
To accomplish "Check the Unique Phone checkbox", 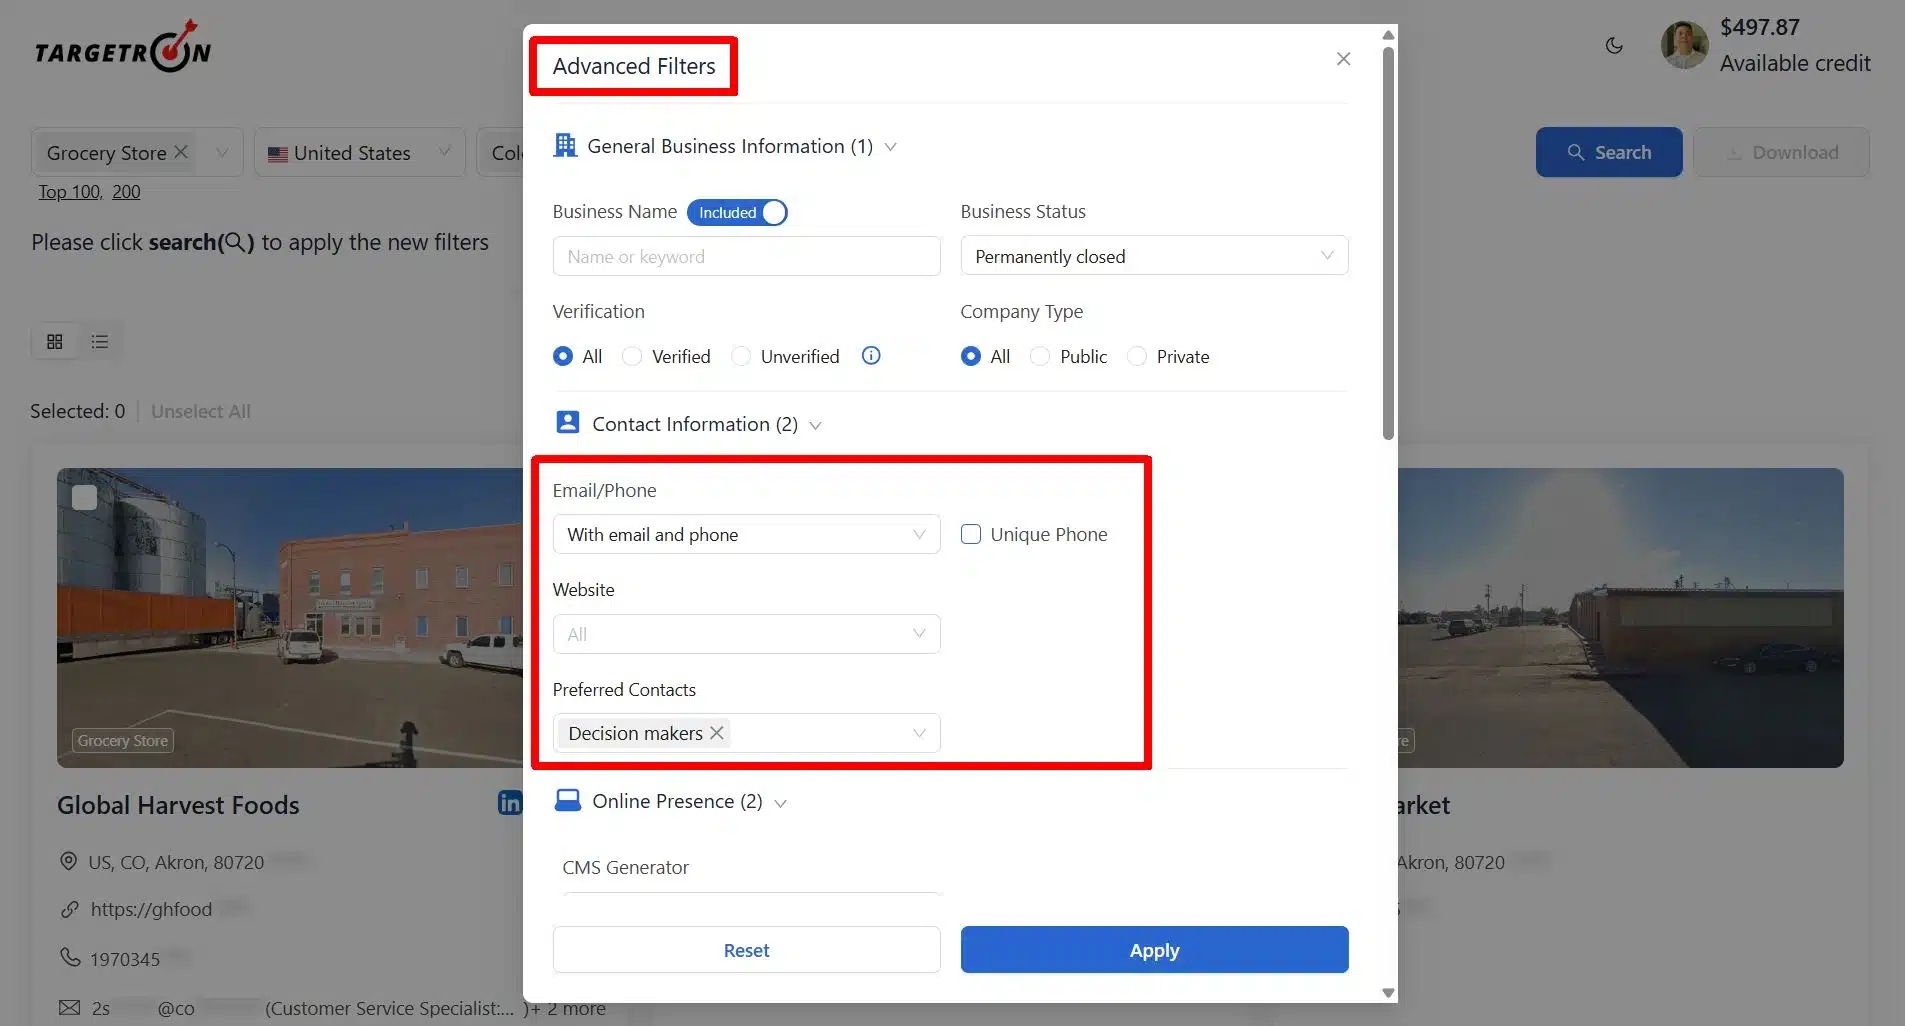I will coord(971,534).
